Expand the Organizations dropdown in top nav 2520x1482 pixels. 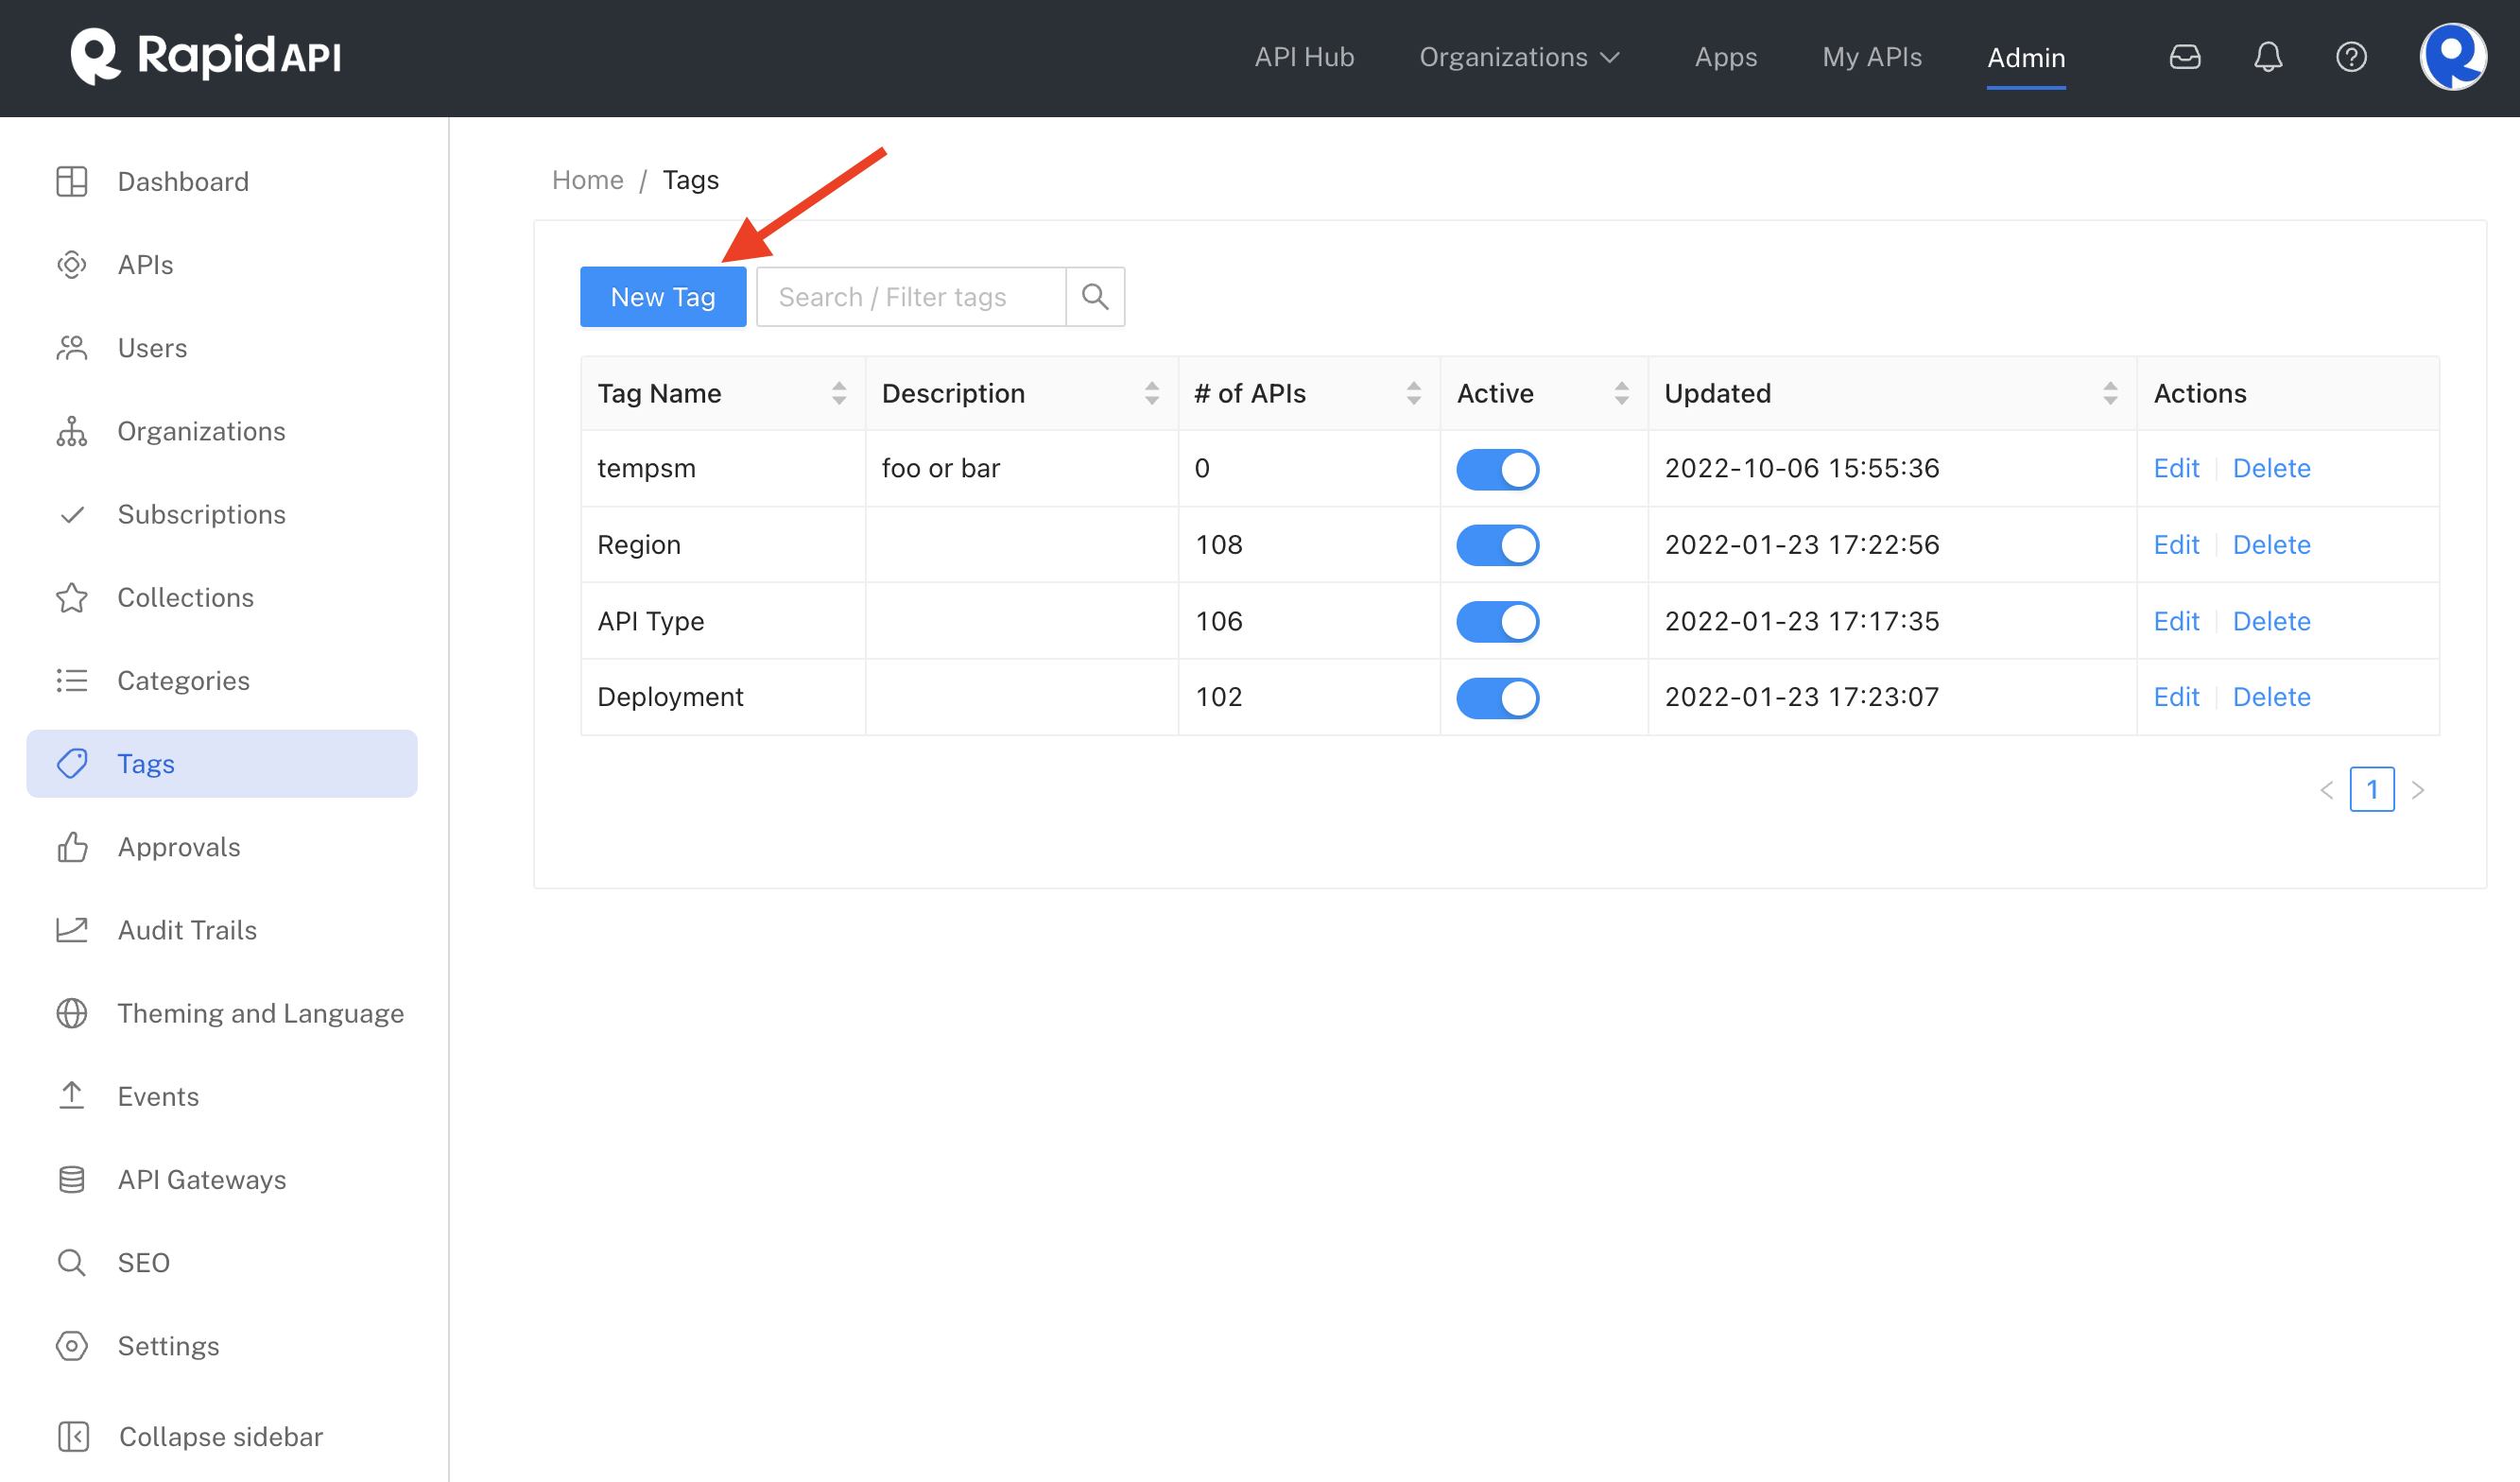coord(1518,57)
